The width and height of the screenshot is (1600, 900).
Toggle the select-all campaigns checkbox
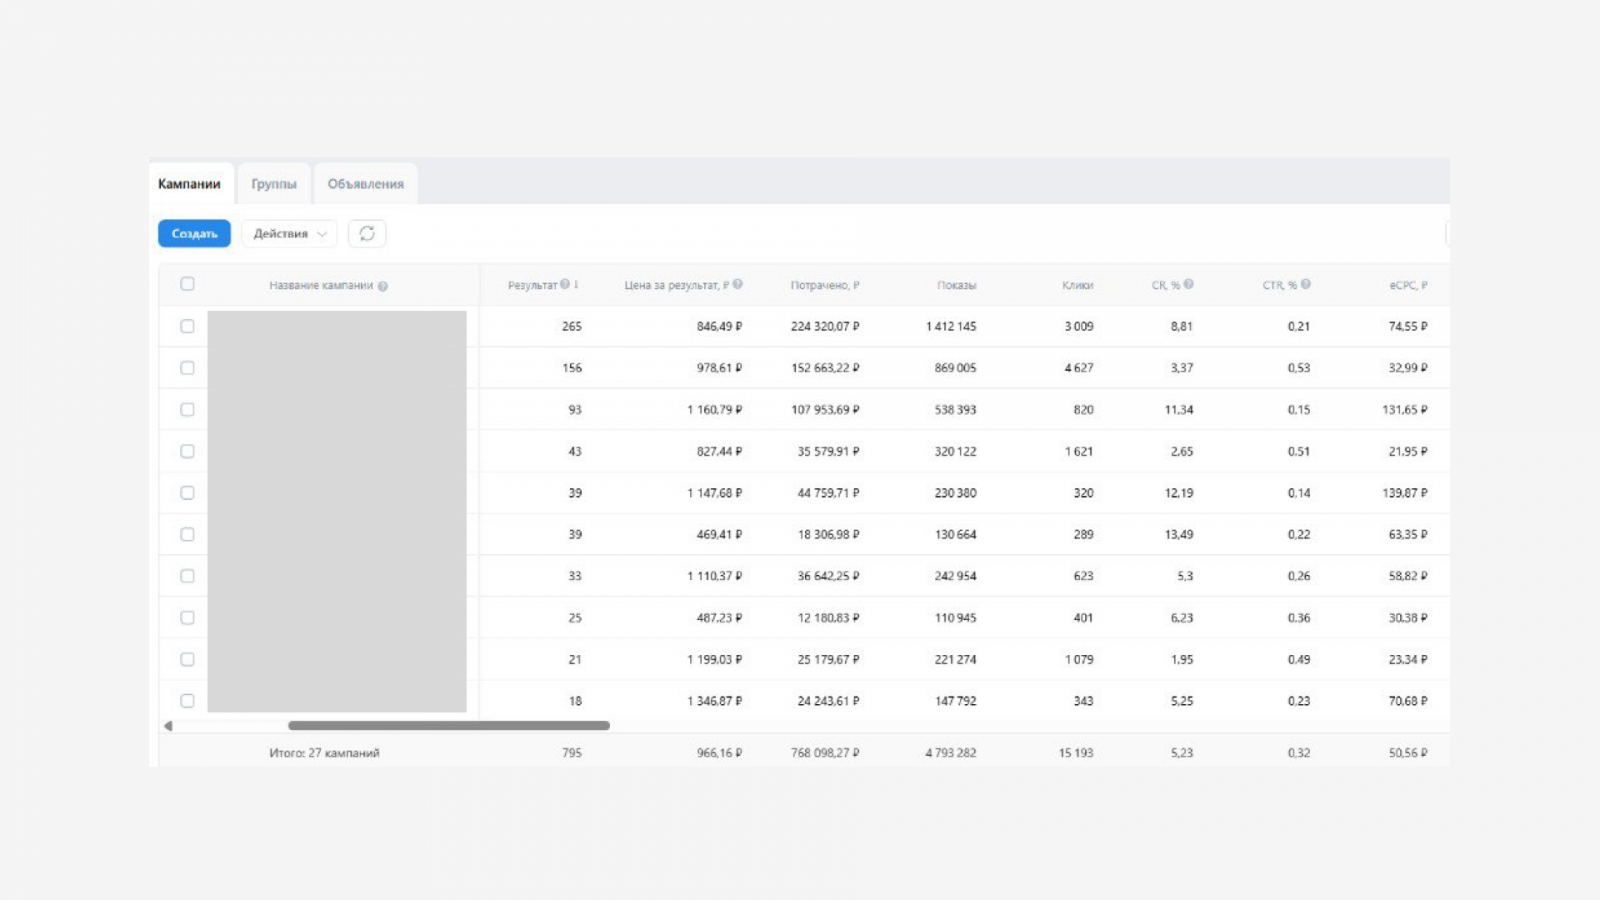tap(187, 284)
